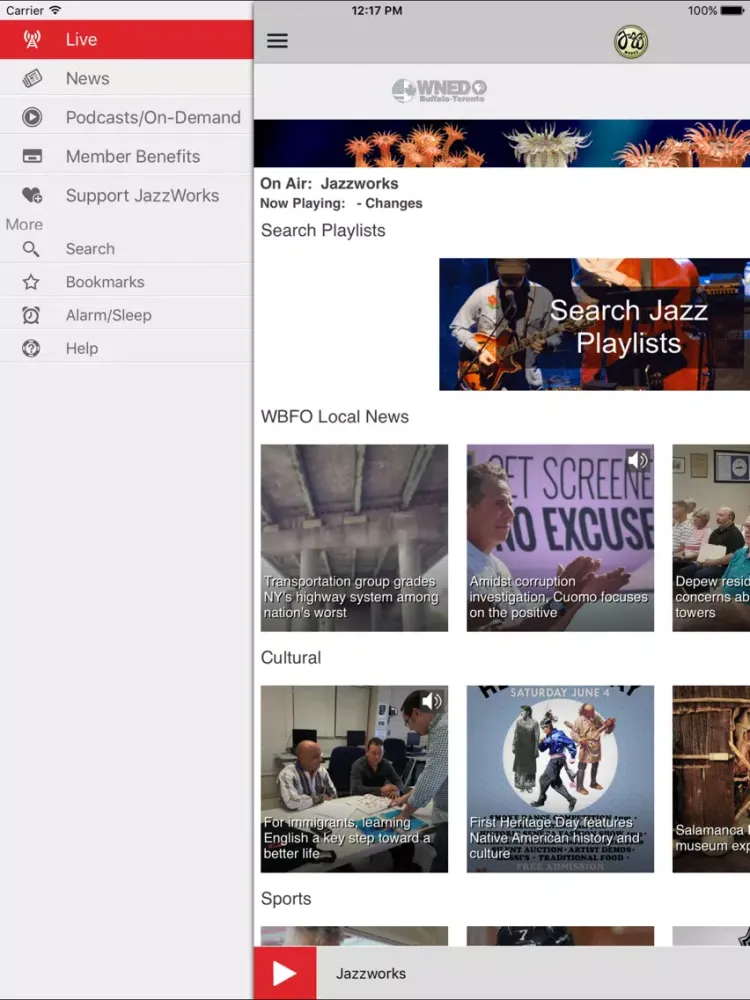Tap the On Air: Jazzworks text
This screenshot has height=1000, width=750.
click(329, 184)
